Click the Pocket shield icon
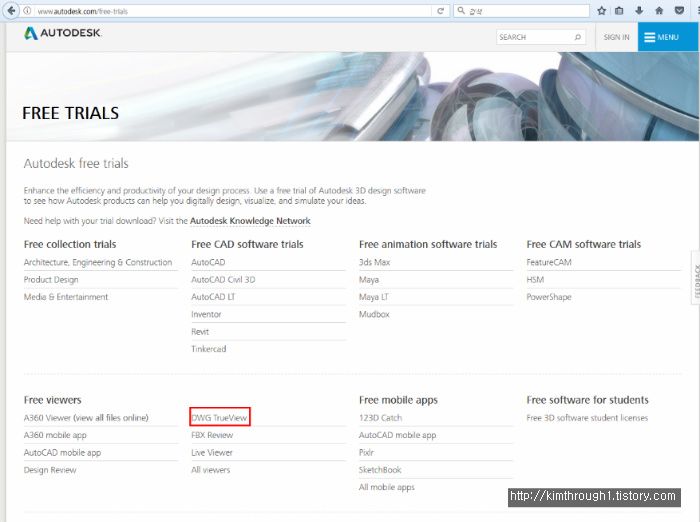Viewport: 700px width, 522px height. (679, 11)
